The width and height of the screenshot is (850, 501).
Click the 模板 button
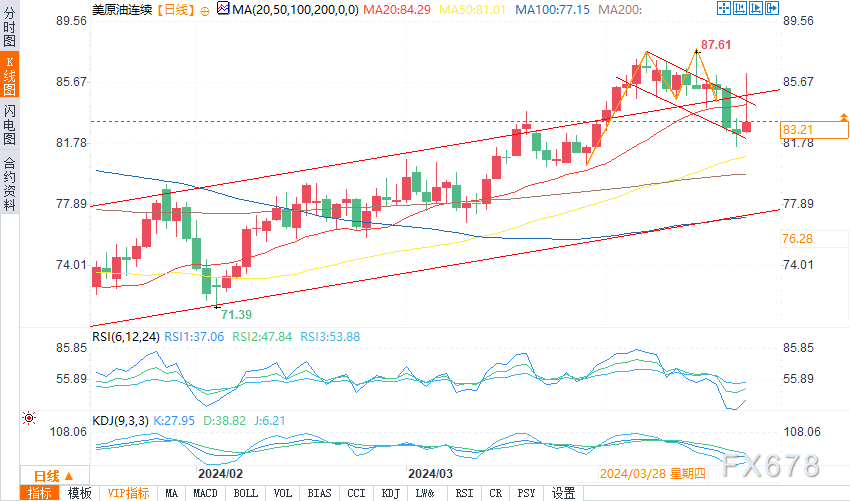(79, 493)
